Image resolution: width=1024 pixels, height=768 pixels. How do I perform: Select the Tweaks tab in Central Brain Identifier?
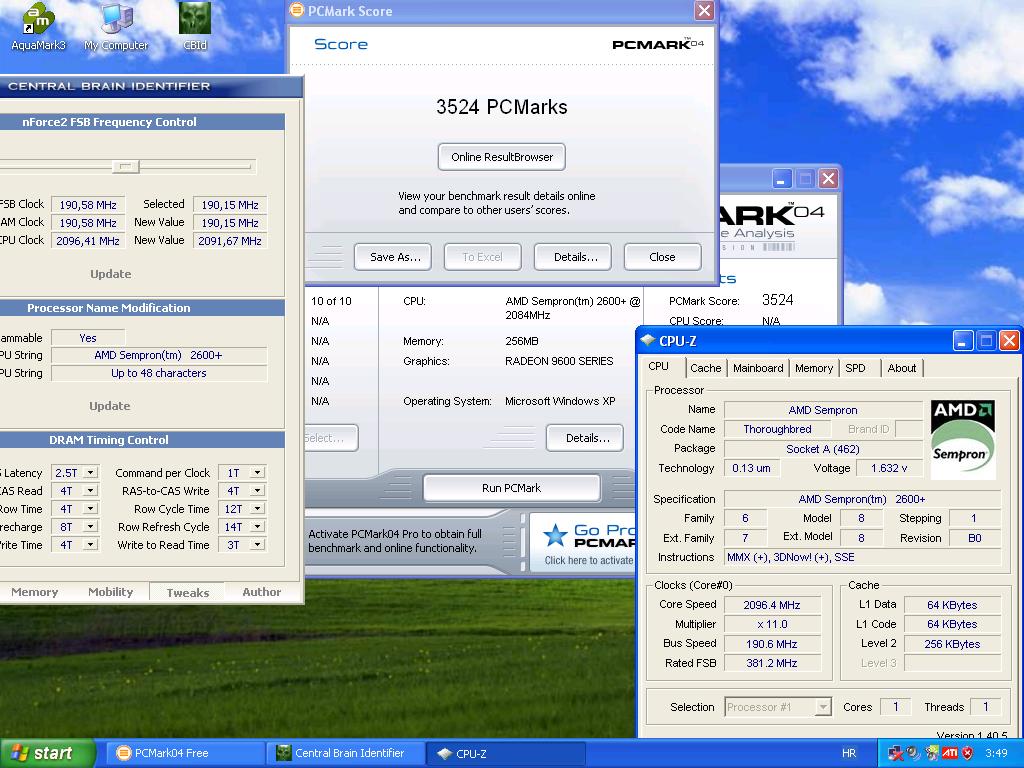tap(187, 592)
